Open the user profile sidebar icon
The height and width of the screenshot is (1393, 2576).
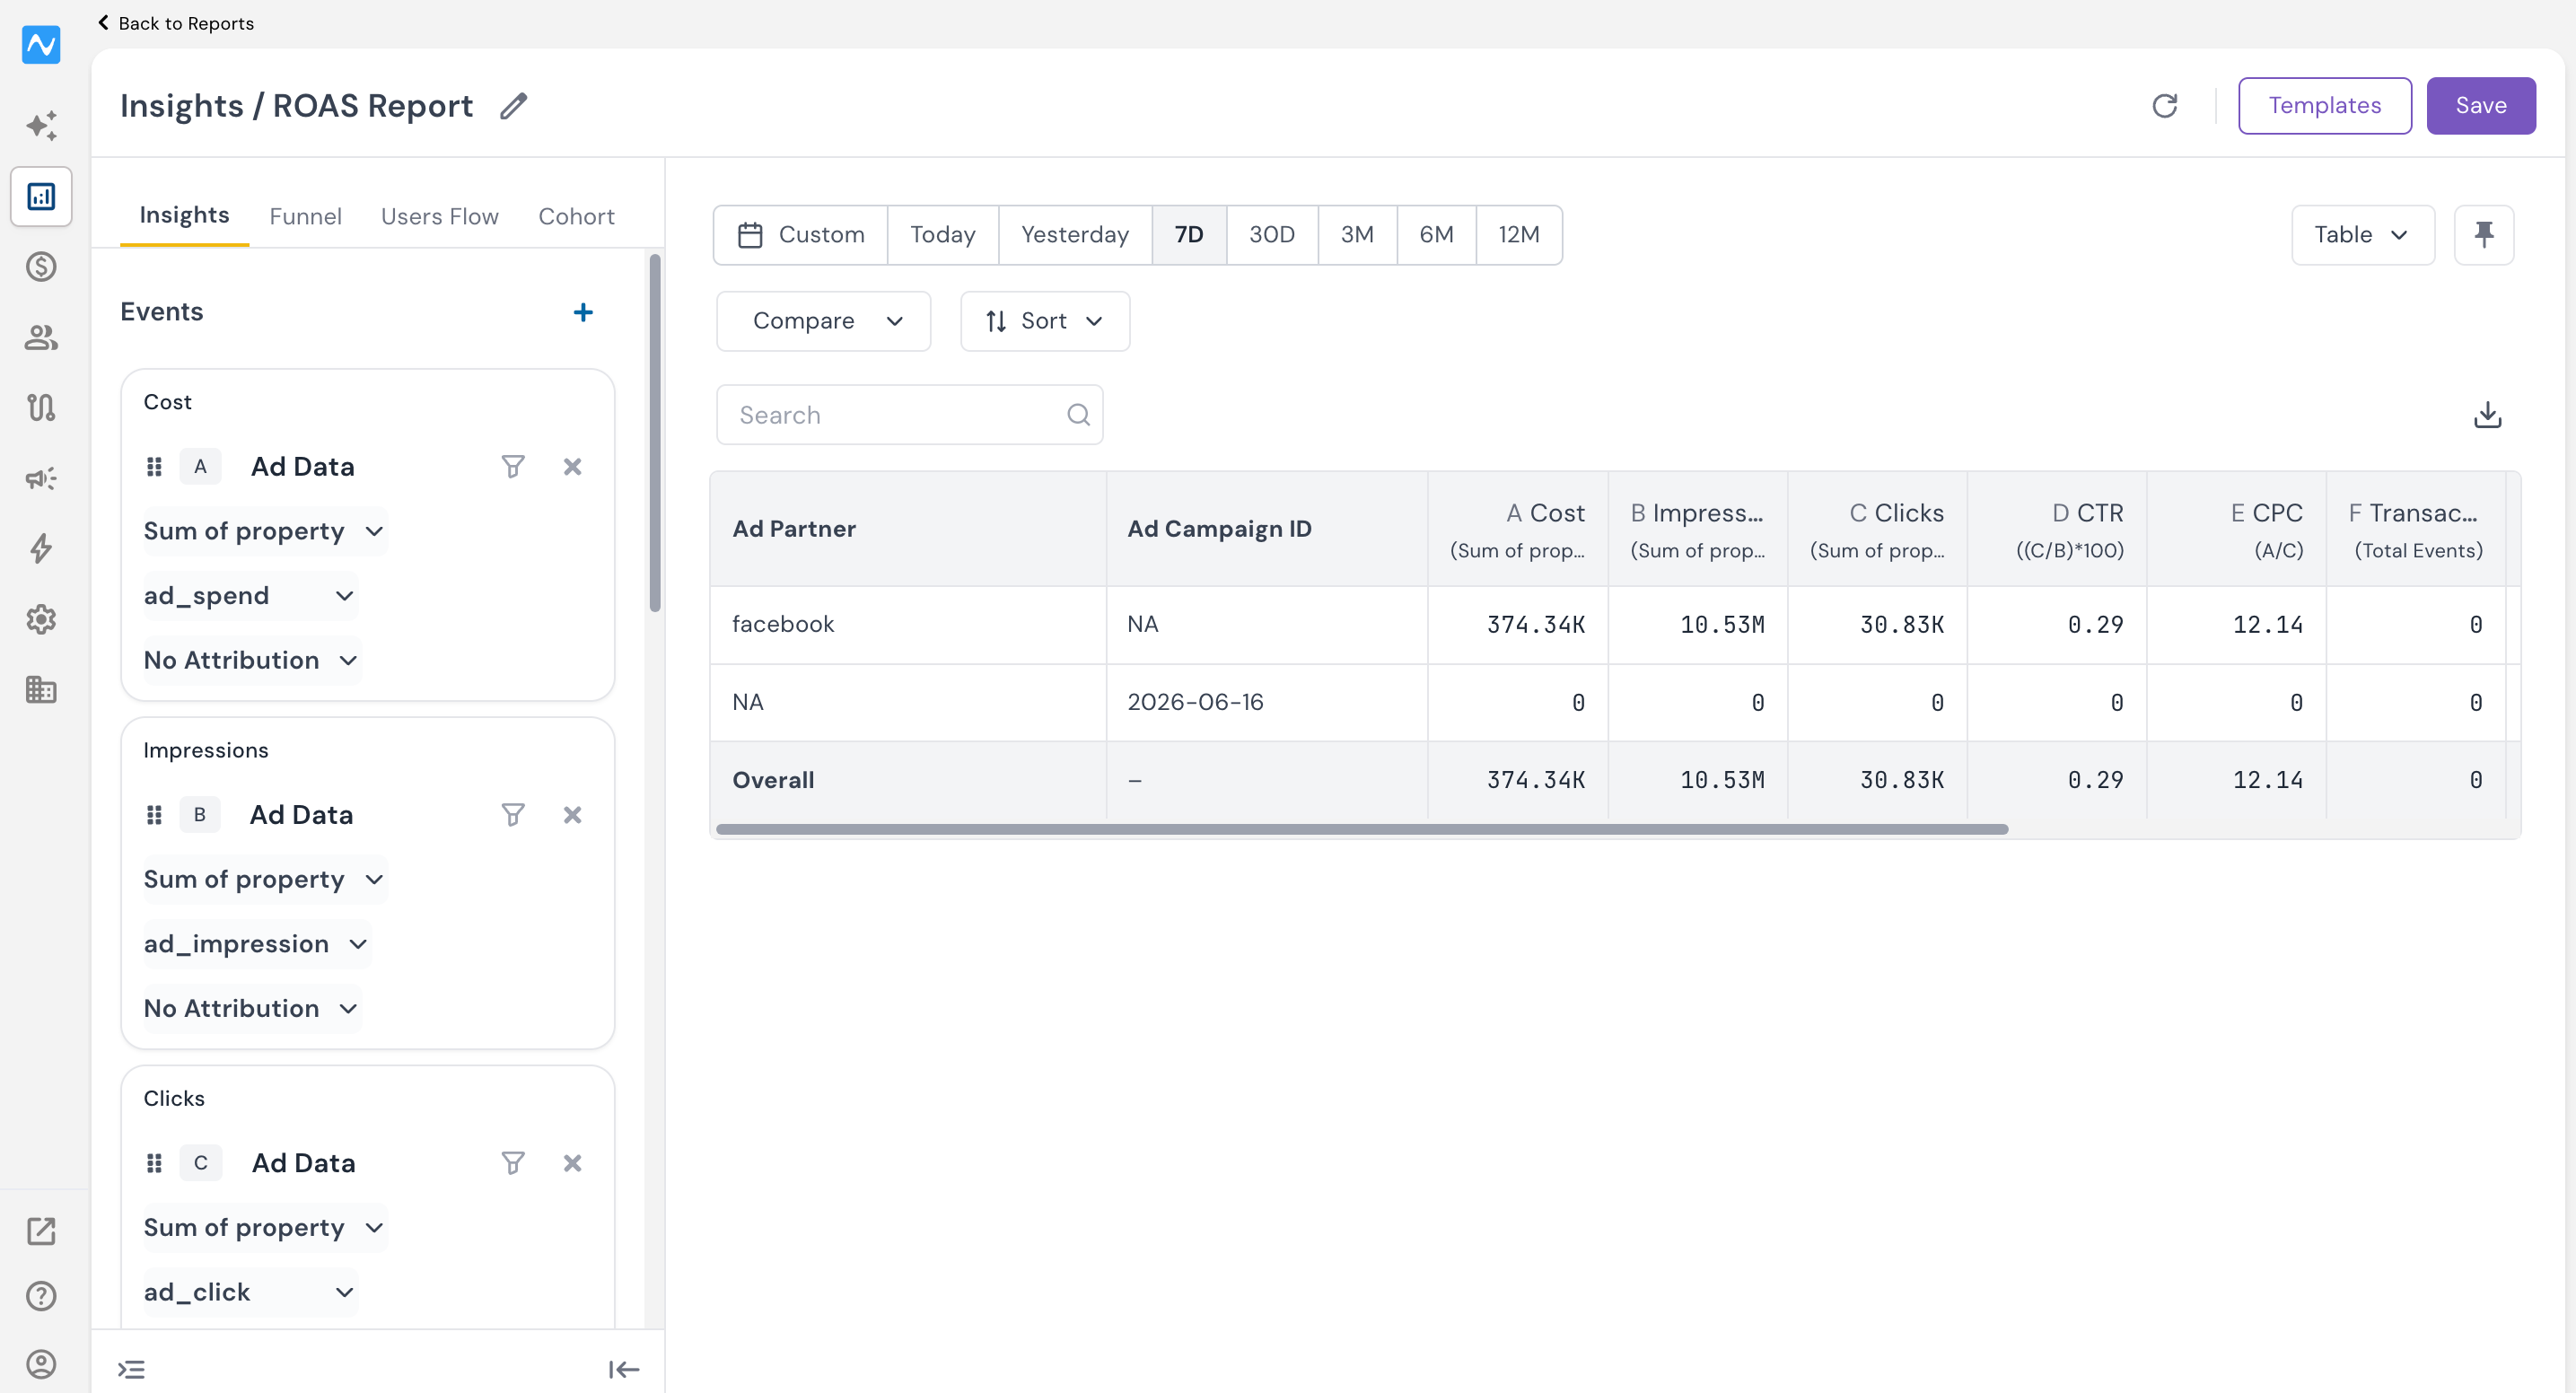[x=41, y=1364]
